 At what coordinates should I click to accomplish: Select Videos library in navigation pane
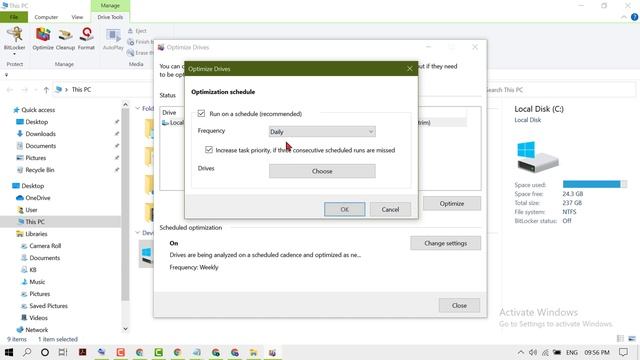[x=38, y=318]
